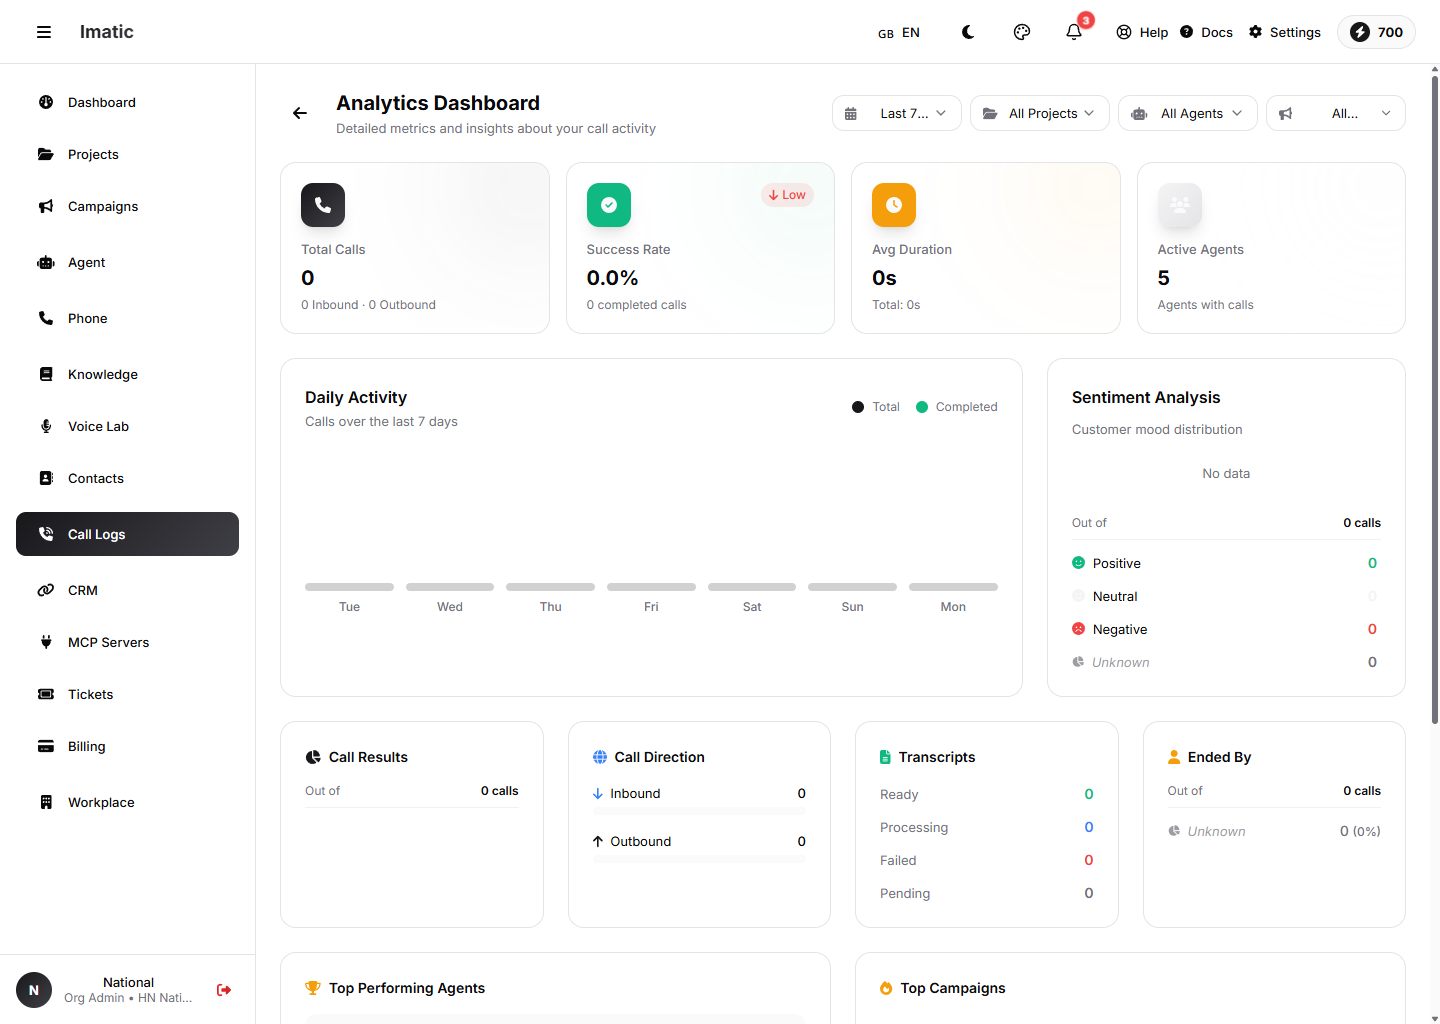
Task: Open Settings in top bar
Action: (1285, 32)
